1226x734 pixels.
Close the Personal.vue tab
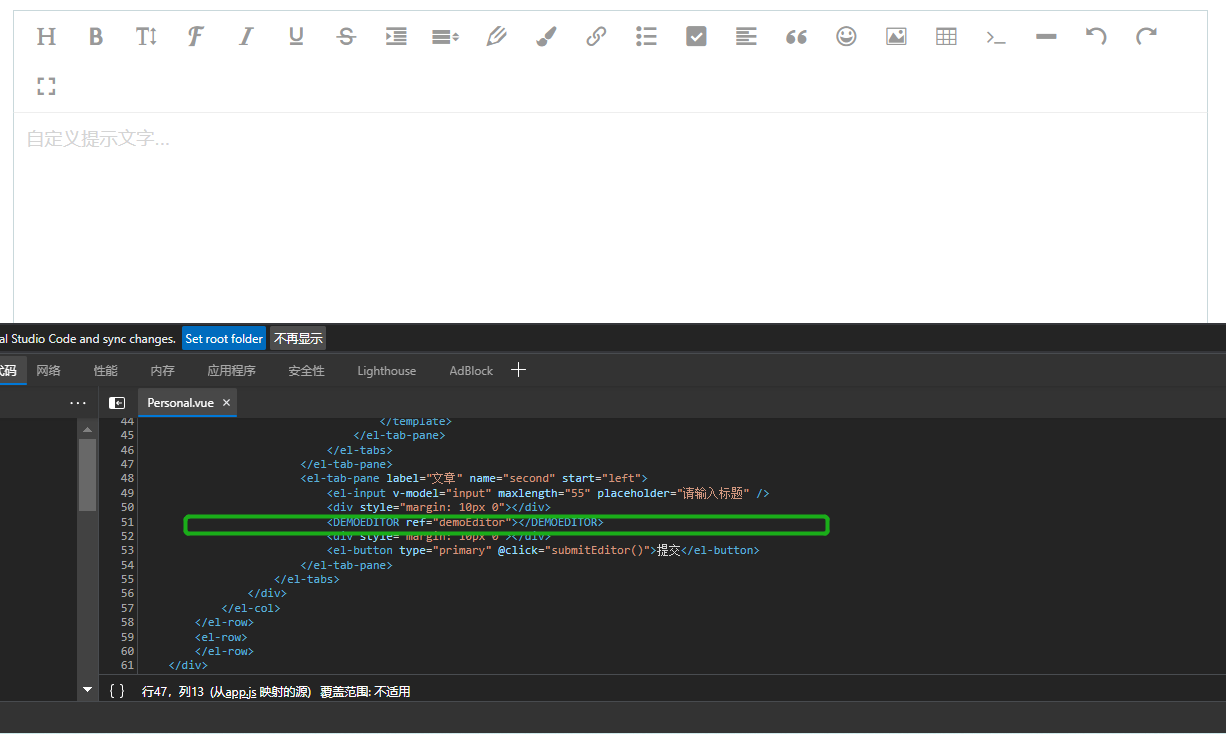(226, 402)
